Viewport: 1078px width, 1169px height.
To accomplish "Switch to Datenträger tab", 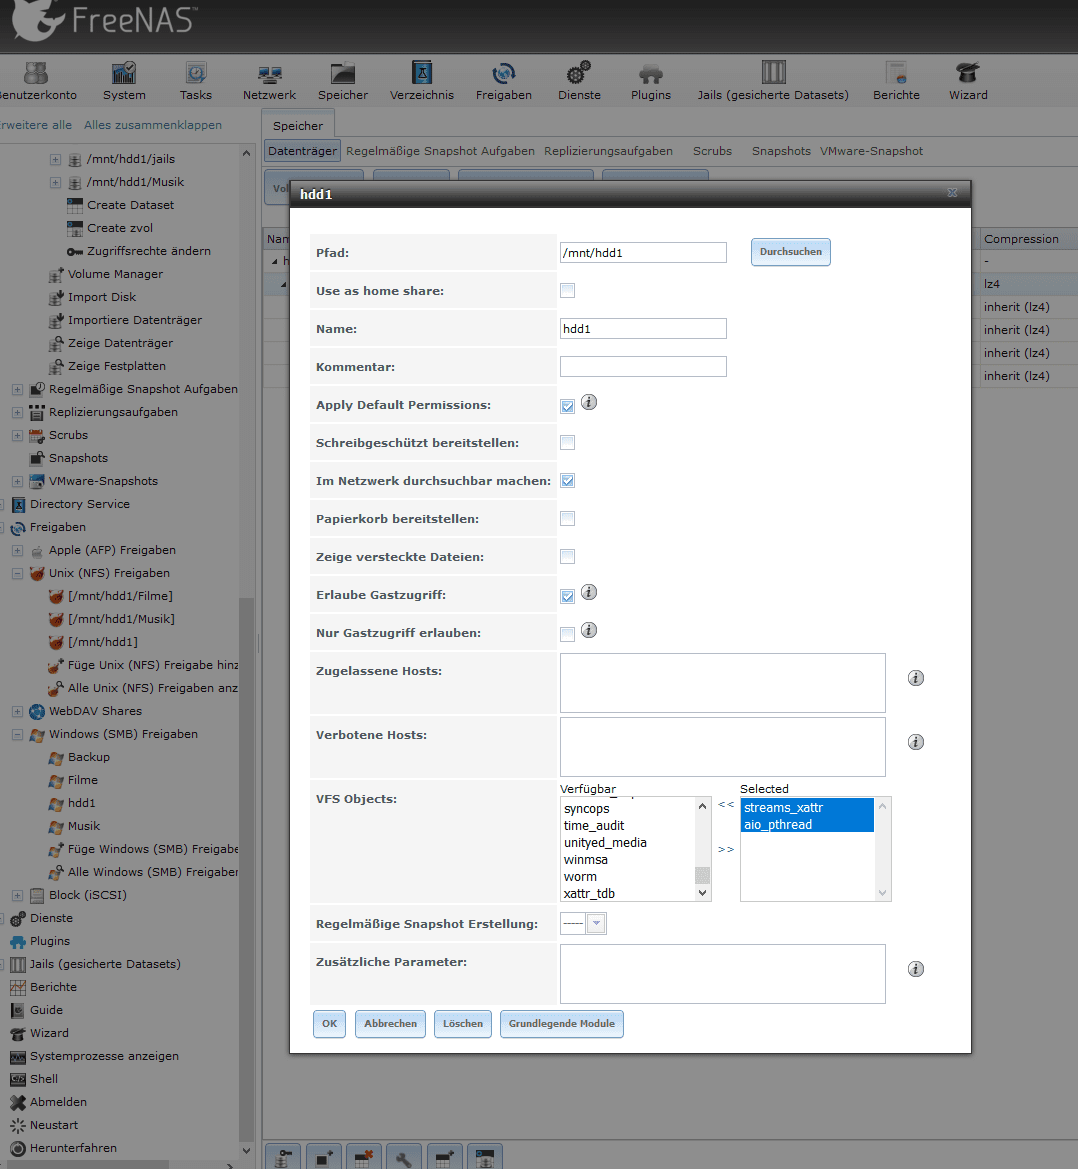I will pyautogui.click(x=302, y=151).
